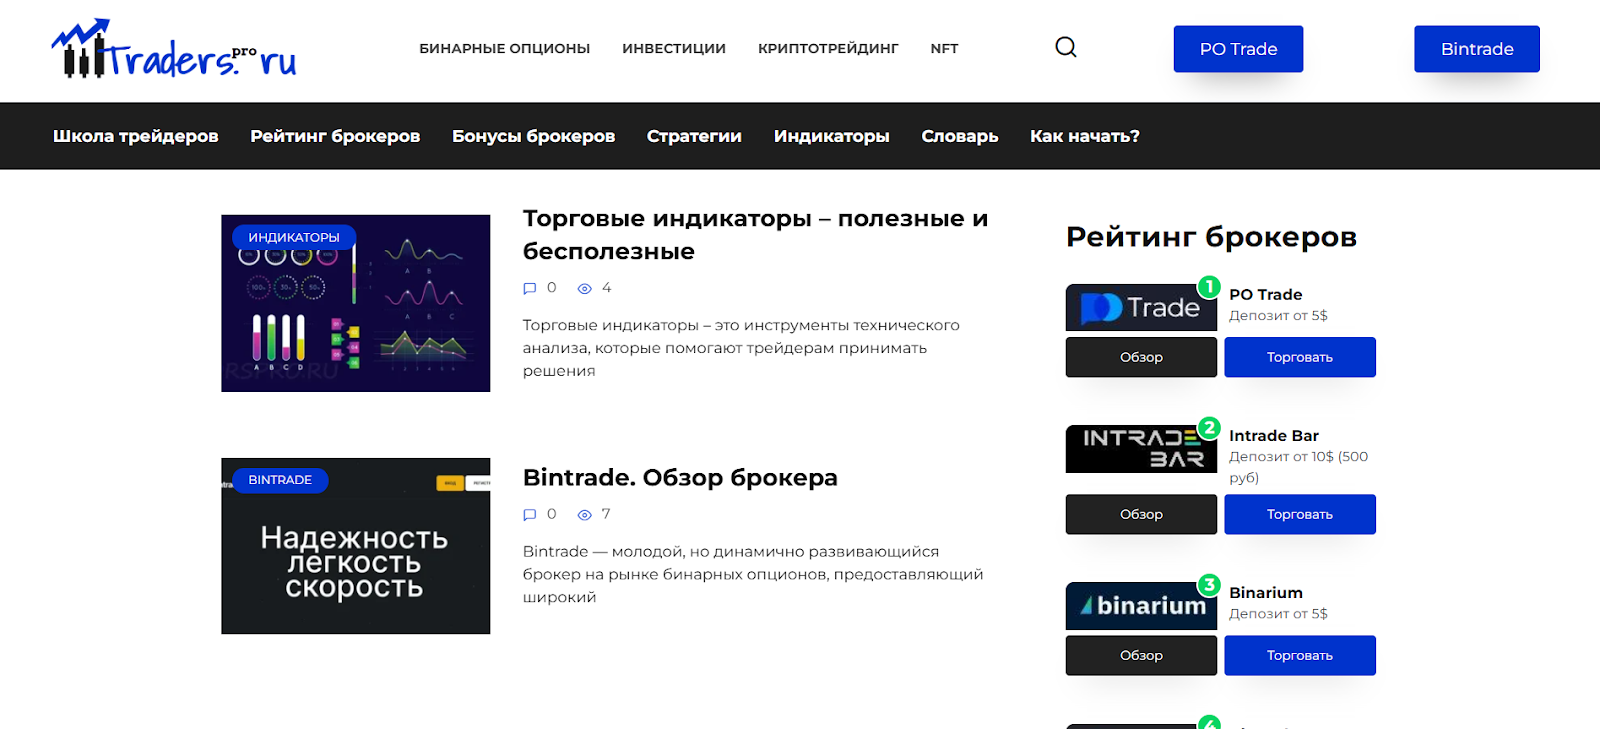Open Обзор for Binarium
This screenshot has height=729, width=1600.
point(1141,655)
